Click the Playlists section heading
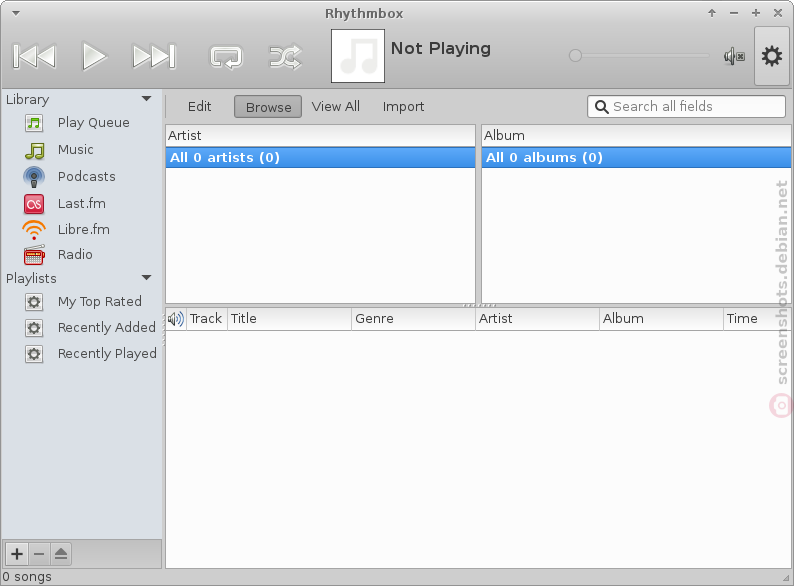Viewport: 794px width, 586px height. 31,278
